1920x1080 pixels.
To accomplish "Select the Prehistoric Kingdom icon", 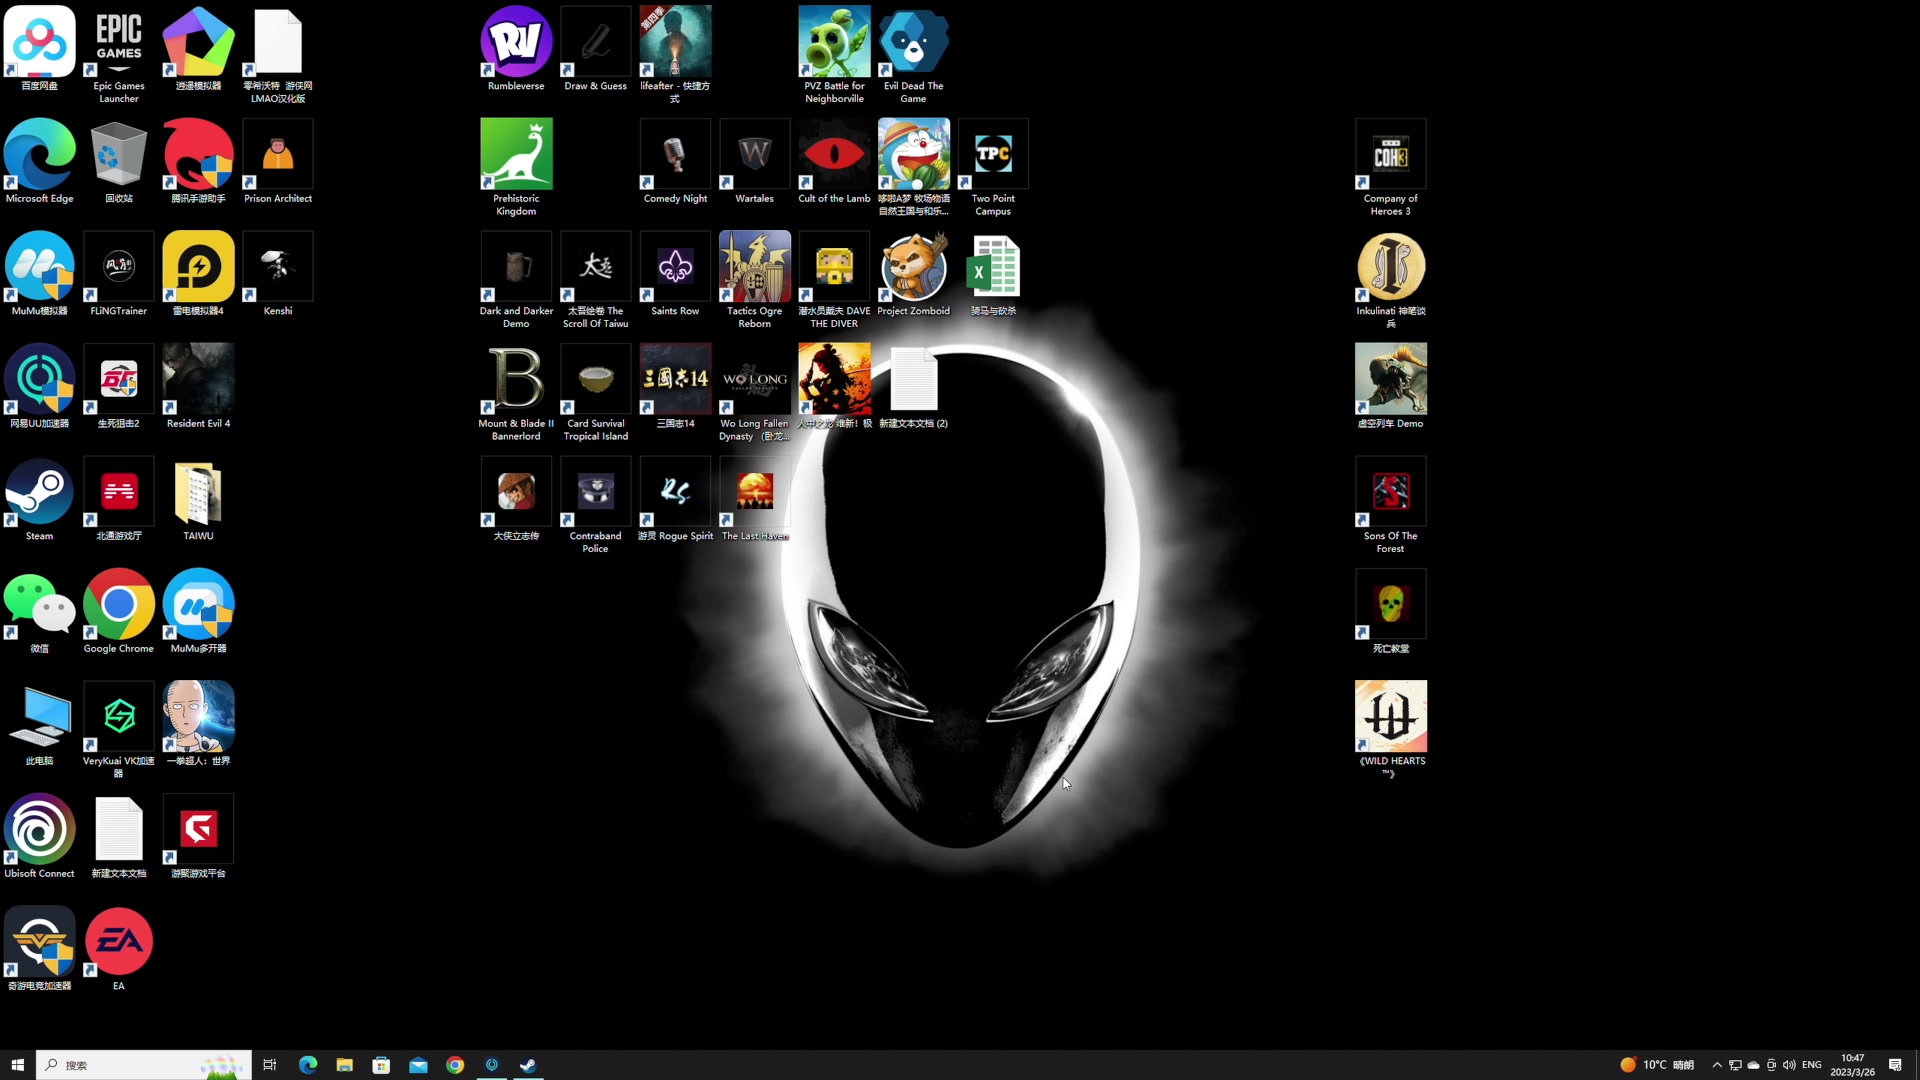I will 516,167.
